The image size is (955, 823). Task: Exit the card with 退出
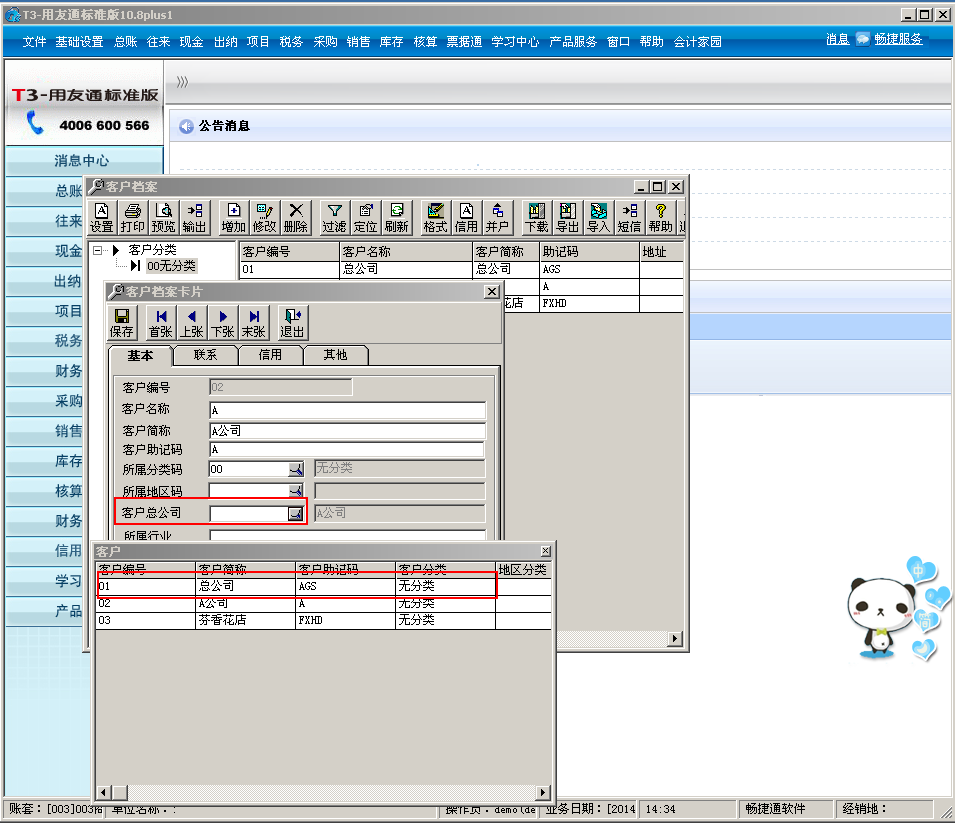[292, 323]
